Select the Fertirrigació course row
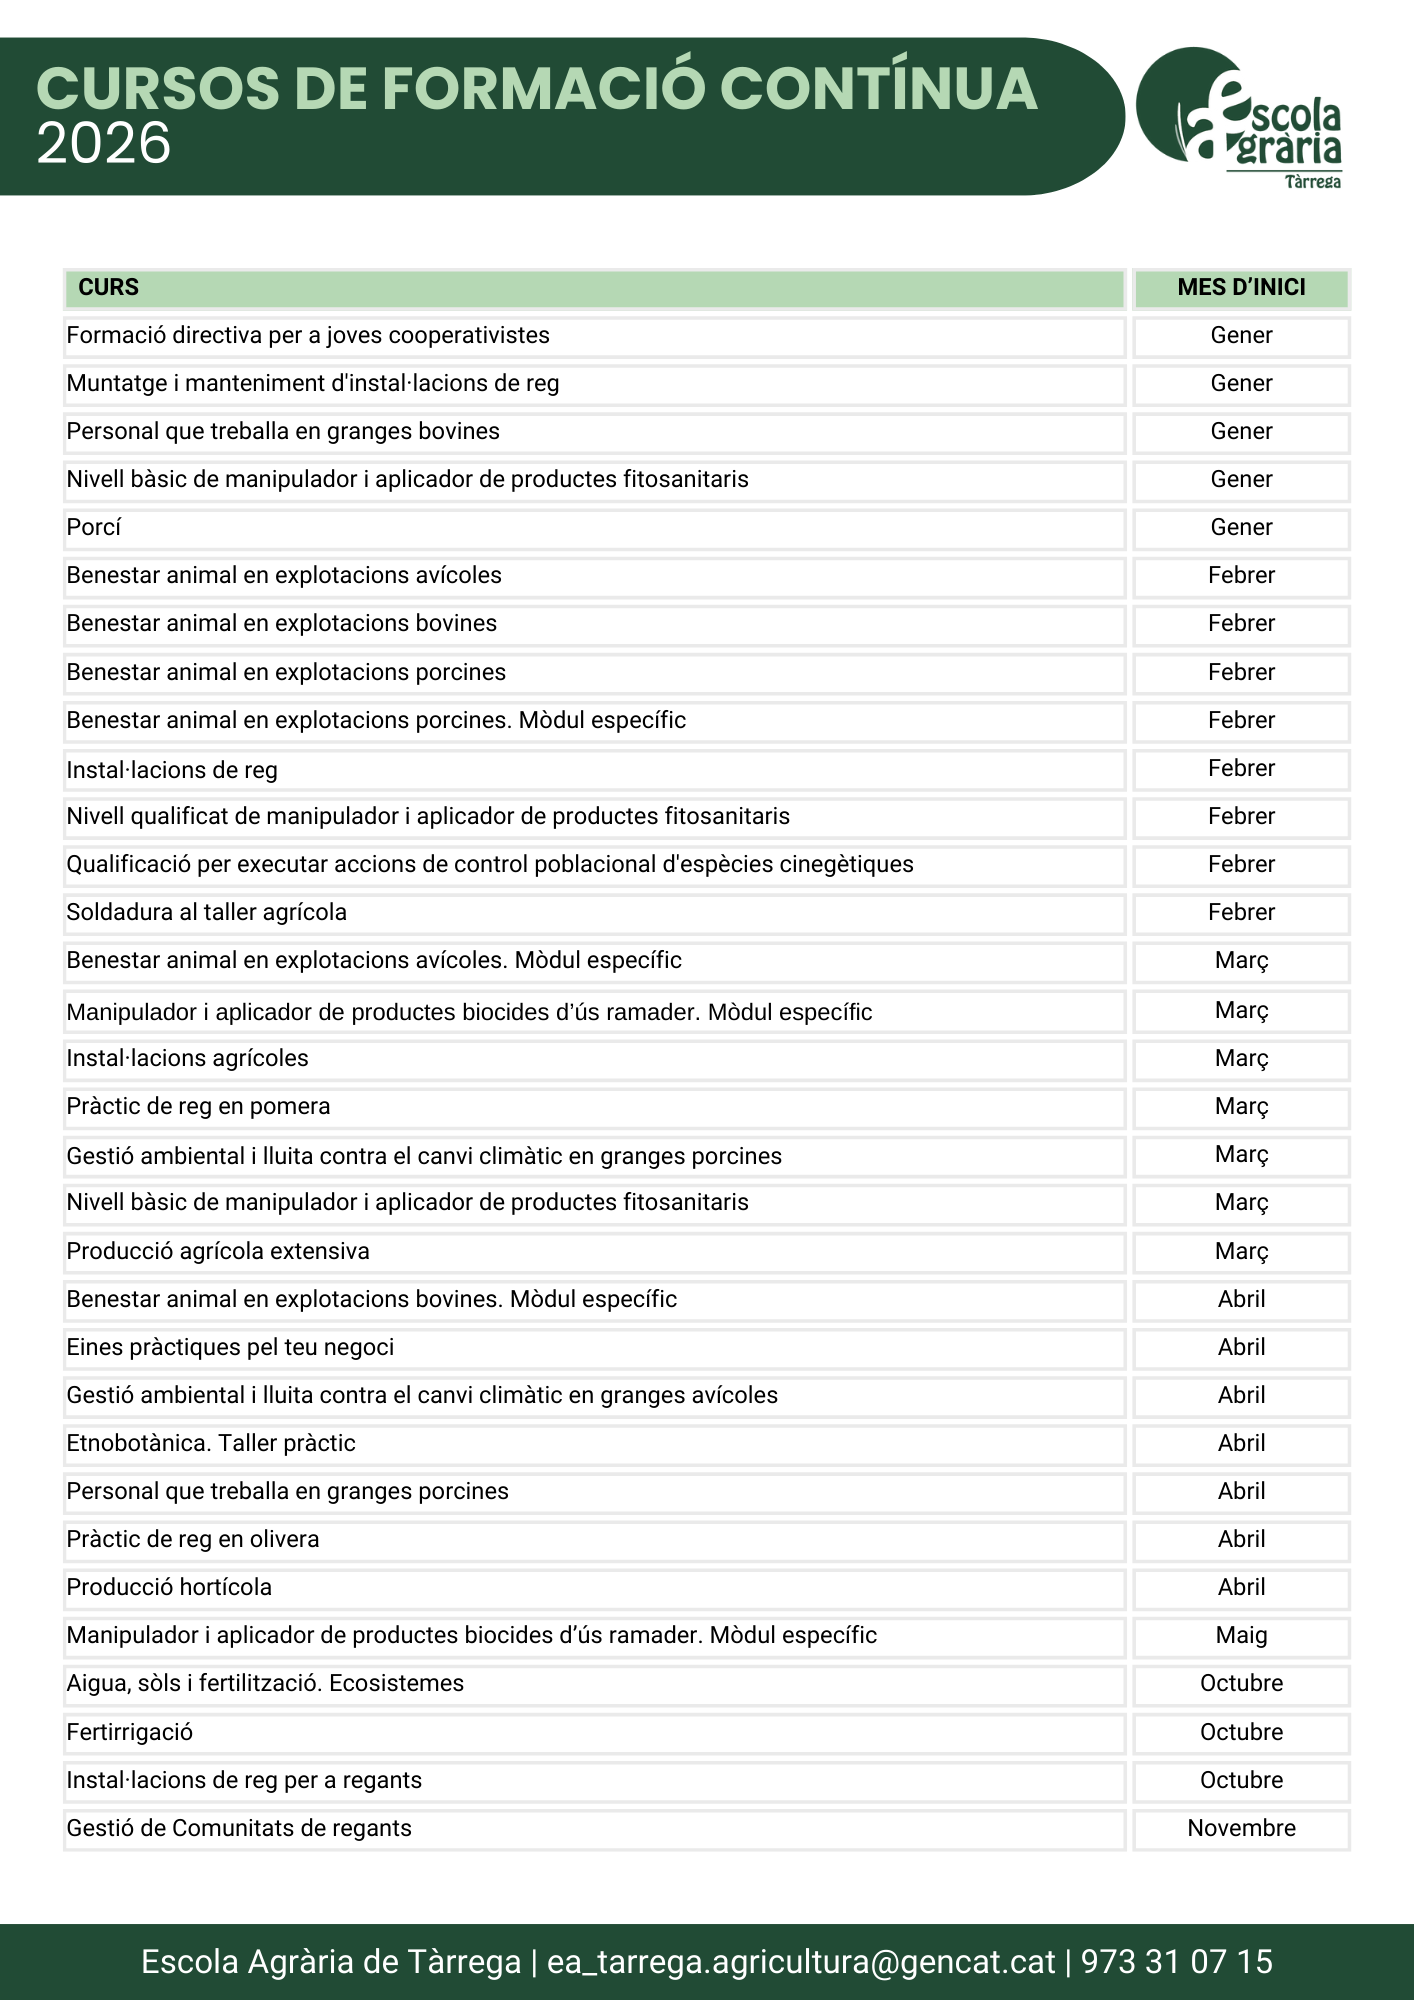This screenshot has height=2000, width=1414. [x=595, y=1733]
